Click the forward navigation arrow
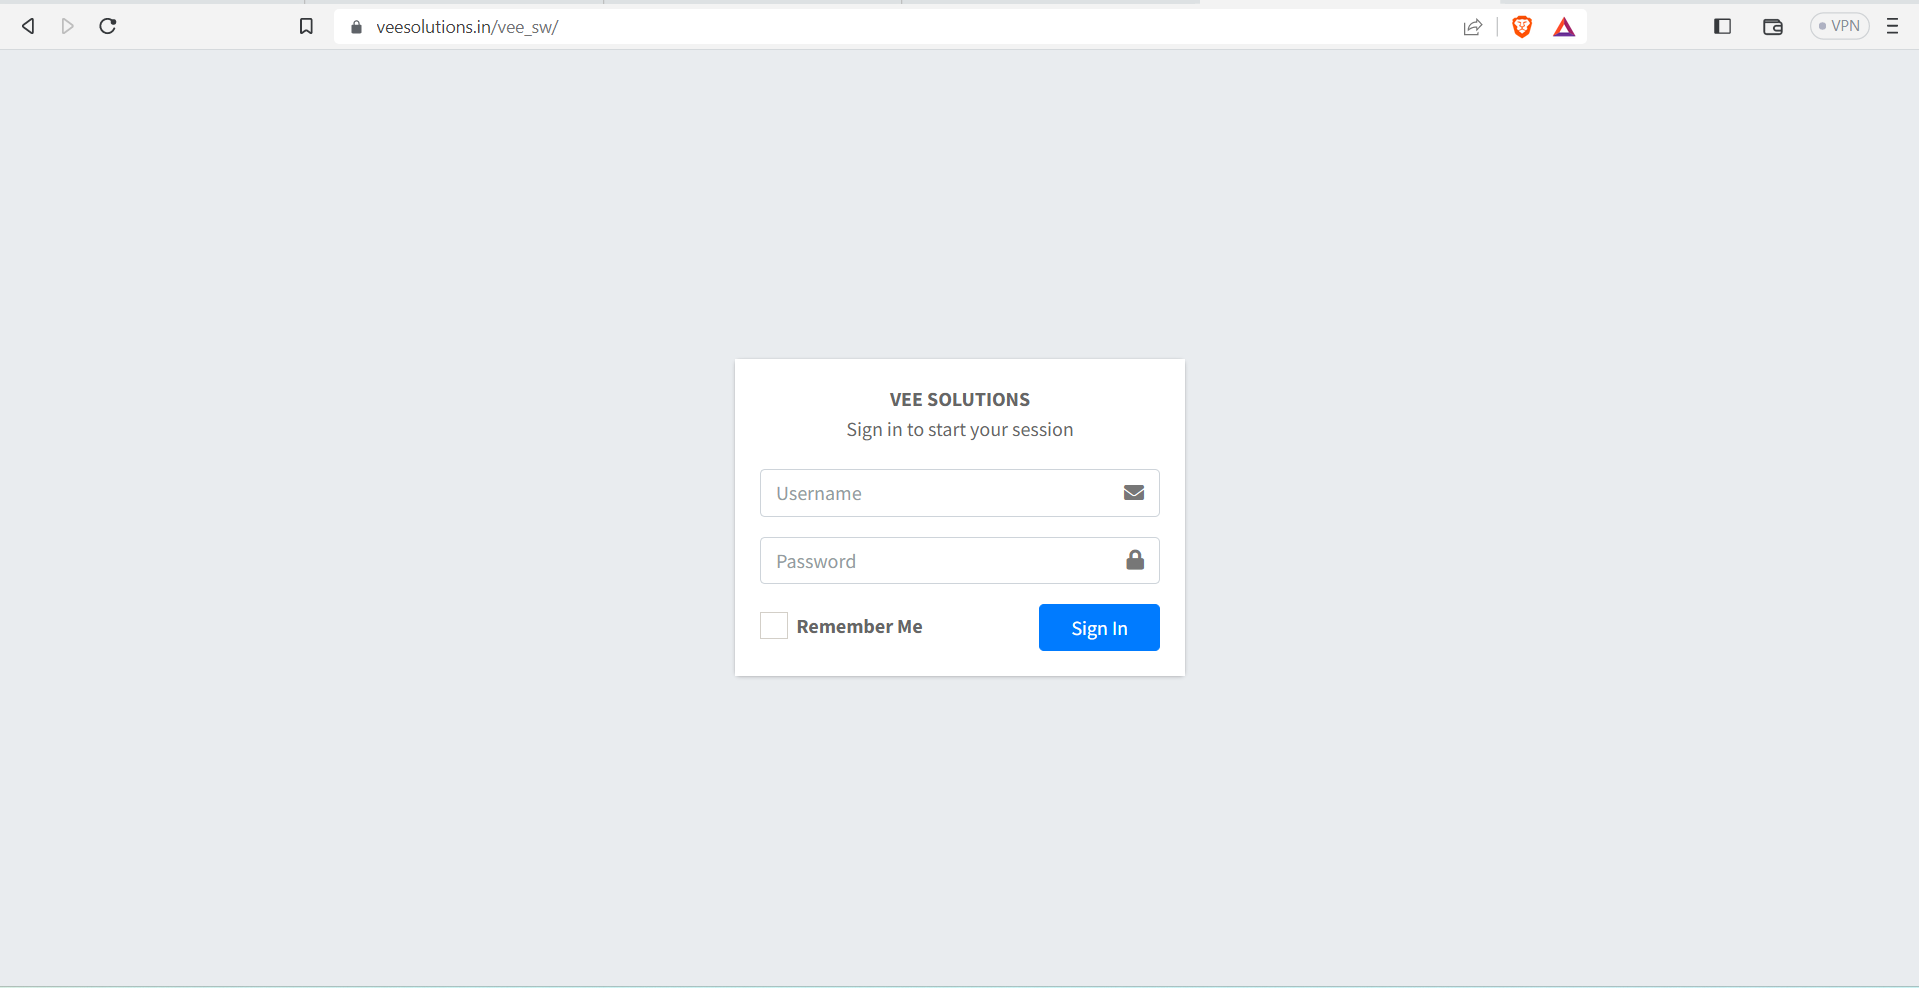This screenshot has height=988, width=1919. (x=67, y=26)
